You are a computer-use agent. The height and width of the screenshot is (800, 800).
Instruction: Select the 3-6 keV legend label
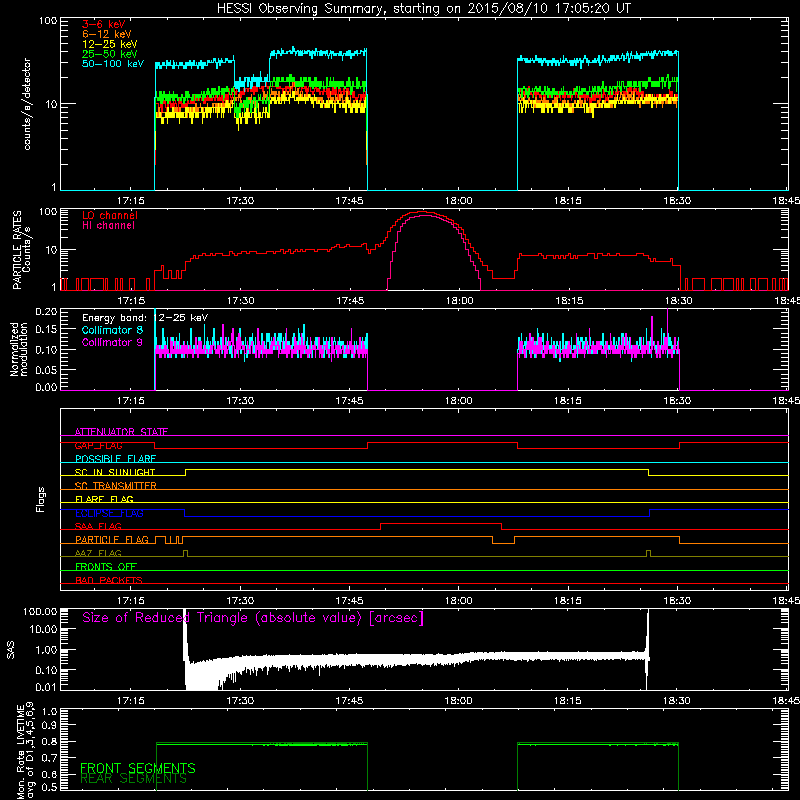104,24
